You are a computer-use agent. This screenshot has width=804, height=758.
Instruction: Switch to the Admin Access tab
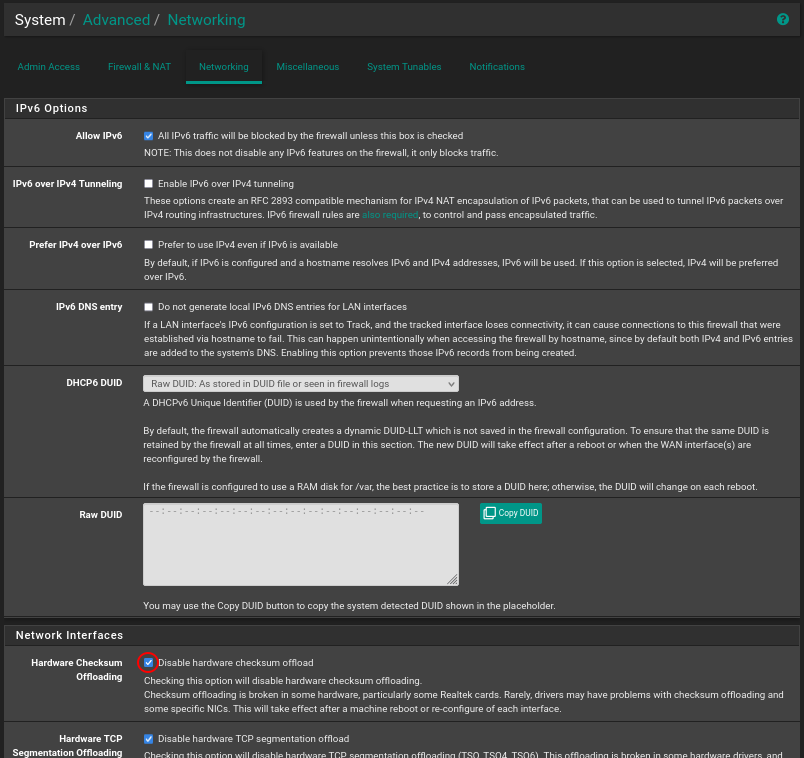tap(48, 67)
